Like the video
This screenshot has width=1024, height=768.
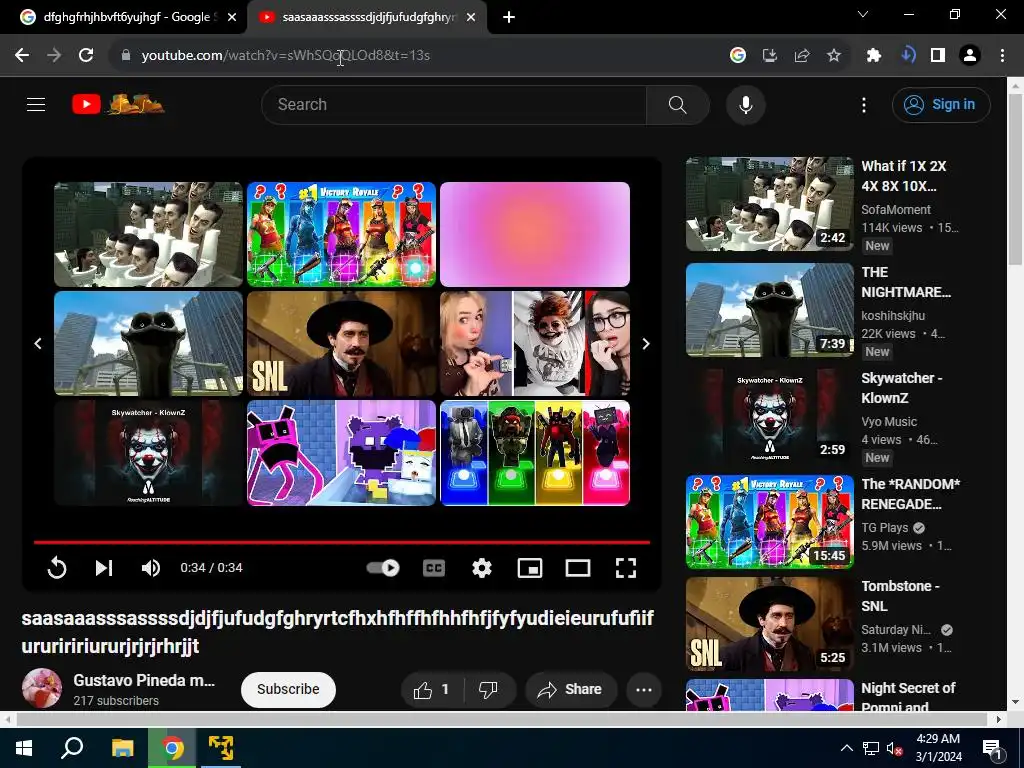tap(432, 690)
